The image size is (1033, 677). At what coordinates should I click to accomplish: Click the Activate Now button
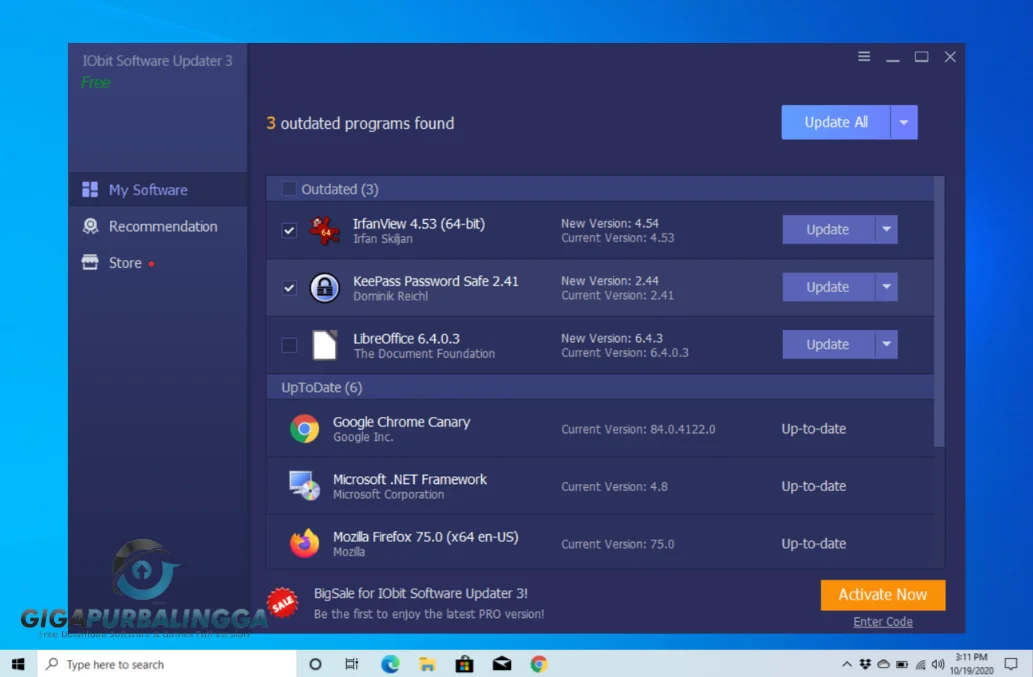pyautogui.click(x=882, y=594)
